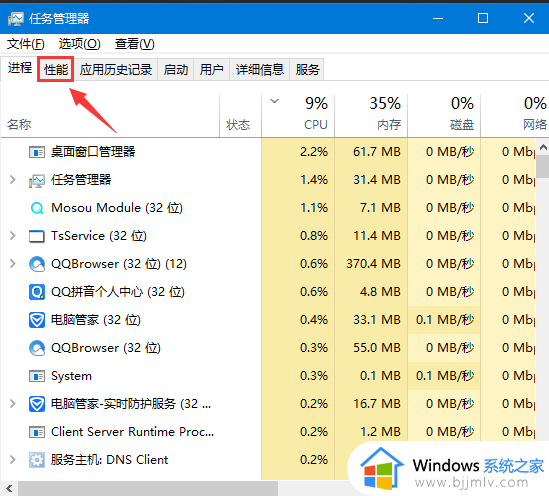Viewport: 549px width, 496px height.
Task: Click the 16.7 MB memory value
Action: [x=377, y=404]
